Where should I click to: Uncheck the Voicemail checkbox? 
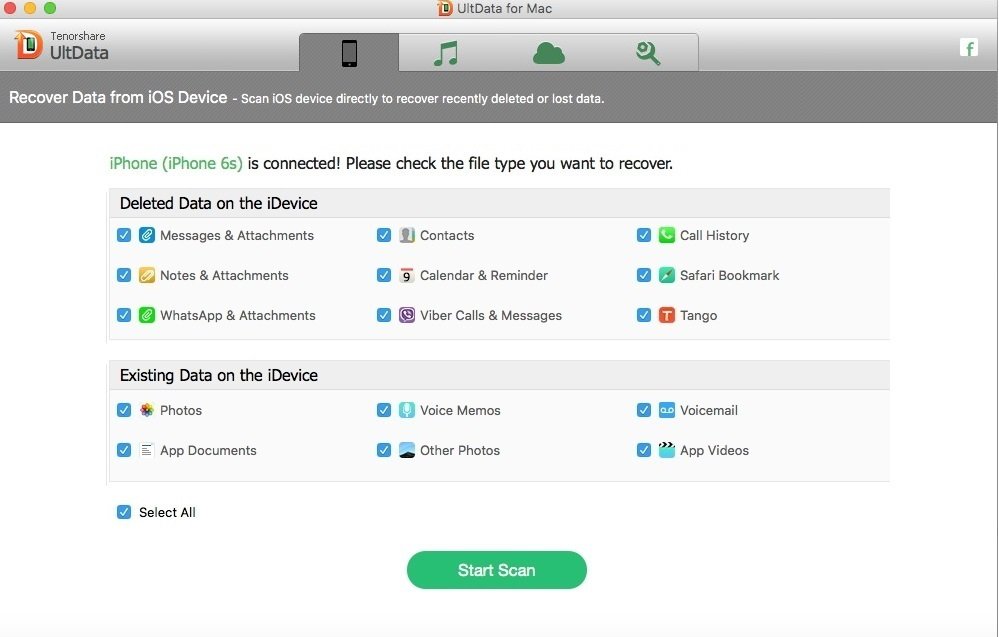coord(643,410)
